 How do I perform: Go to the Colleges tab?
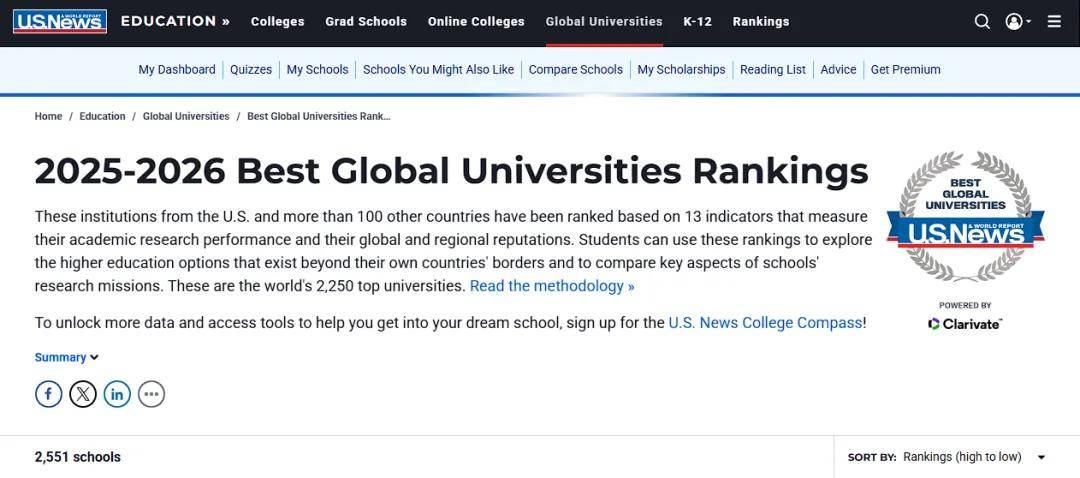(277, 21)
